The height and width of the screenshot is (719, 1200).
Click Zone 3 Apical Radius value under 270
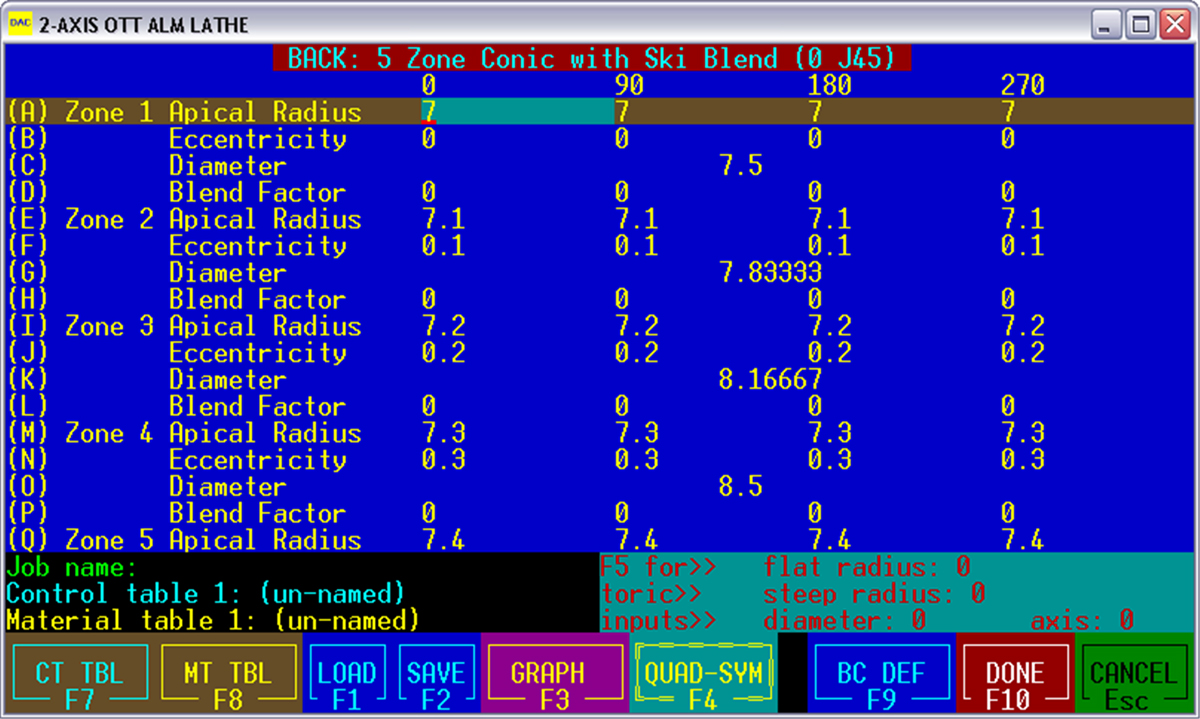(x=1024, y=327)
